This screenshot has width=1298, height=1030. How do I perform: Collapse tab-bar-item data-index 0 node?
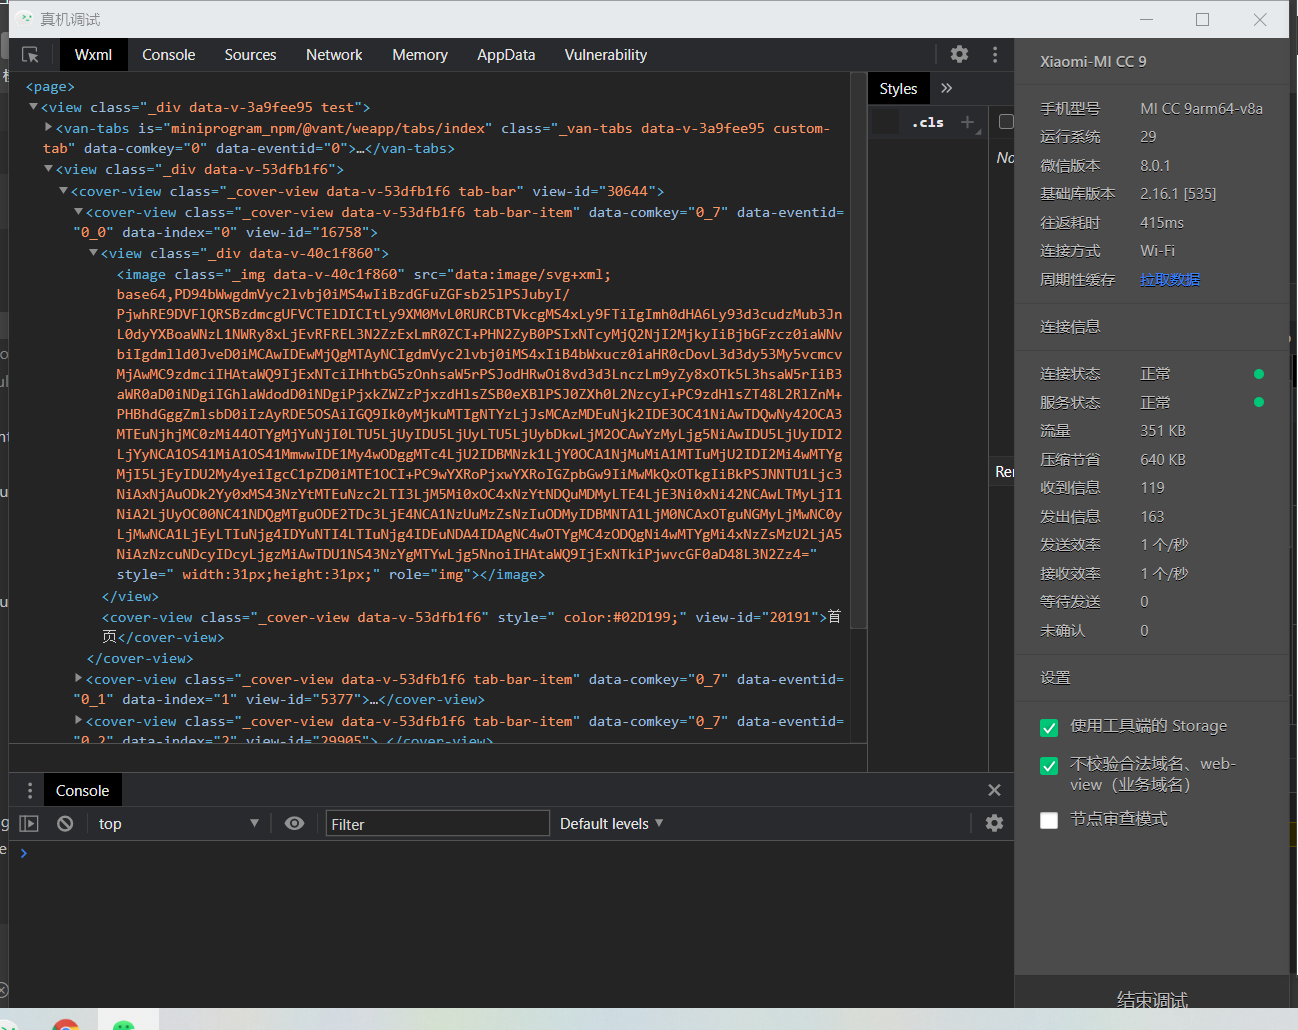(78, 211)
